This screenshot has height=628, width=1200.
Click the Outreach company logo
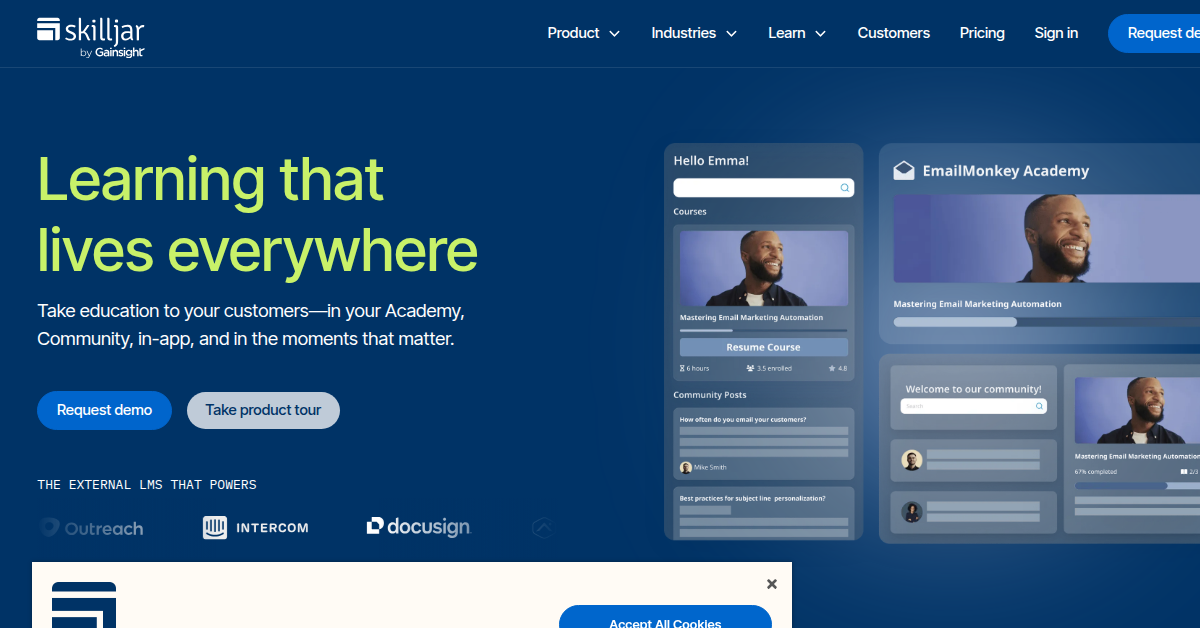click(x=92, y=528)
